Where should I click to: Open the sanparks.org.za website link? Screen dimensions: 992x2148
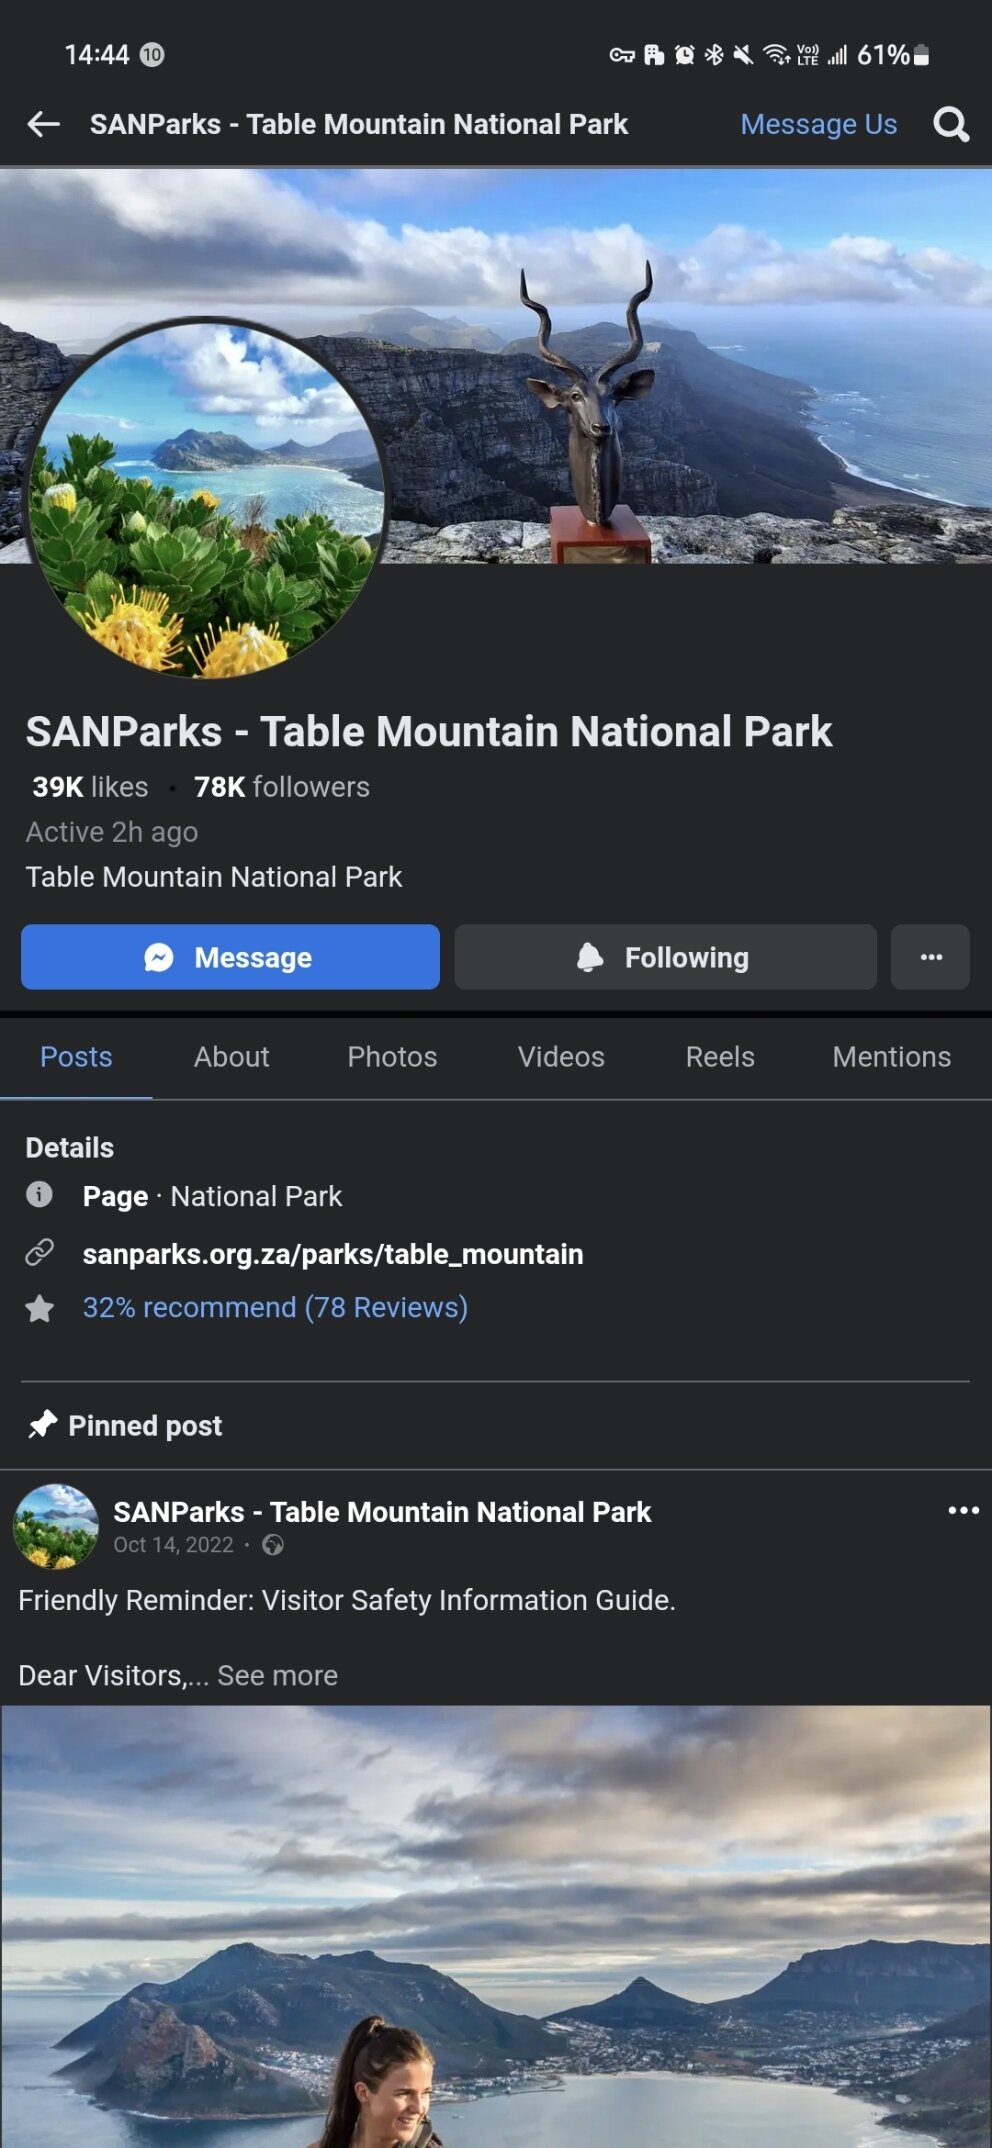pyautogui.click(x=332, y=1254)
